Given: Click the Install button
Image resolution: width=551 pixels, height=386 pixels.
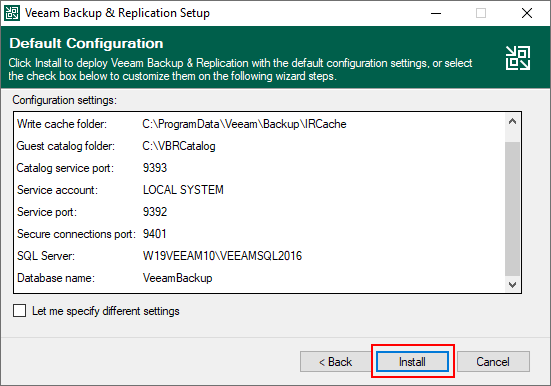Looking at the screenshot, I should tap(412, 361).
